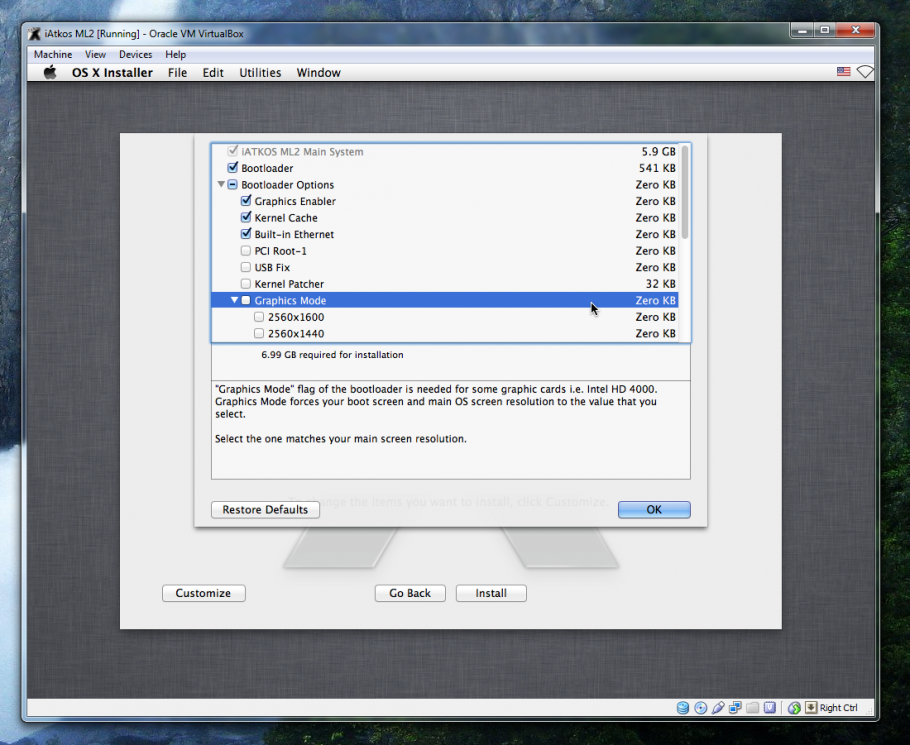Click the shared folders status icon
Image resolution: width=910 pixels, height=745 pixels.
click(x=753, y=707)
